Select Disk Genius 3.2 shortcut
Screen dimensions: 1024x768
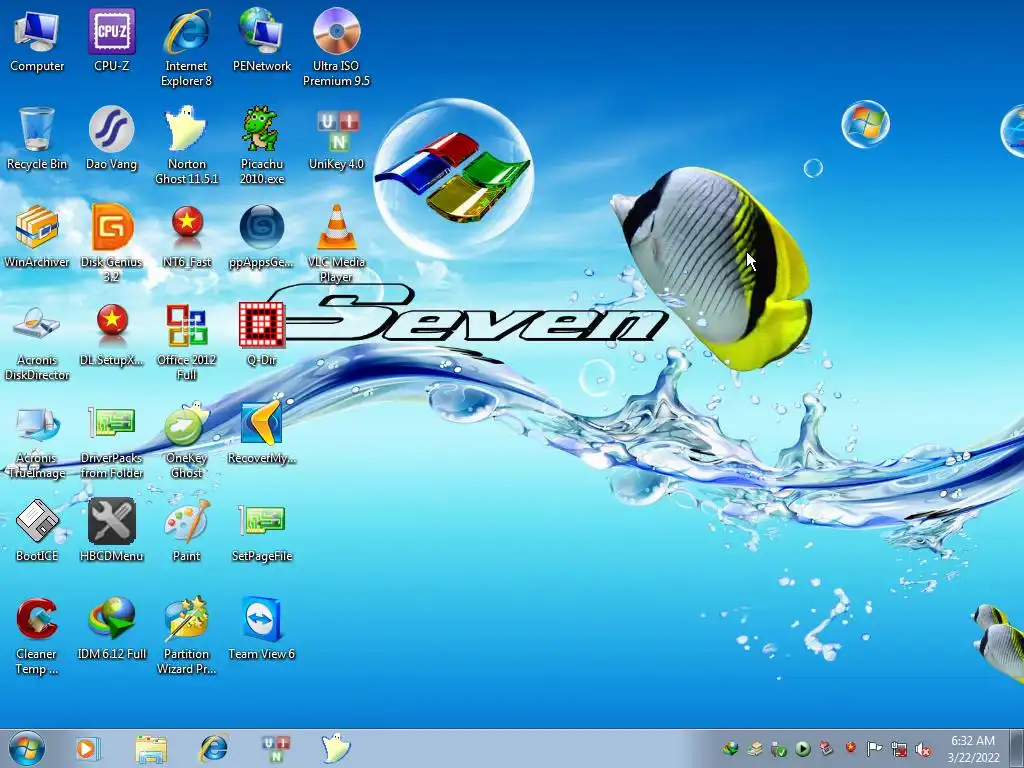pos(112,245)
